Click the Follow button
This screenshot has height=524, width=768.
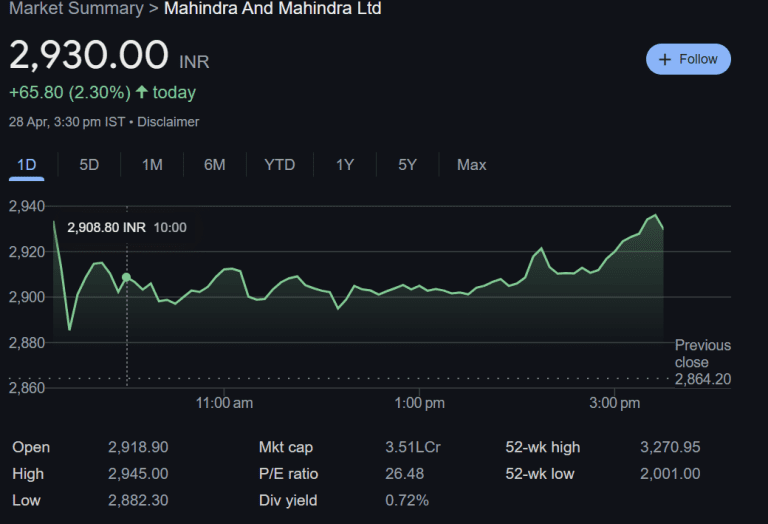click(x=688, y=59)
